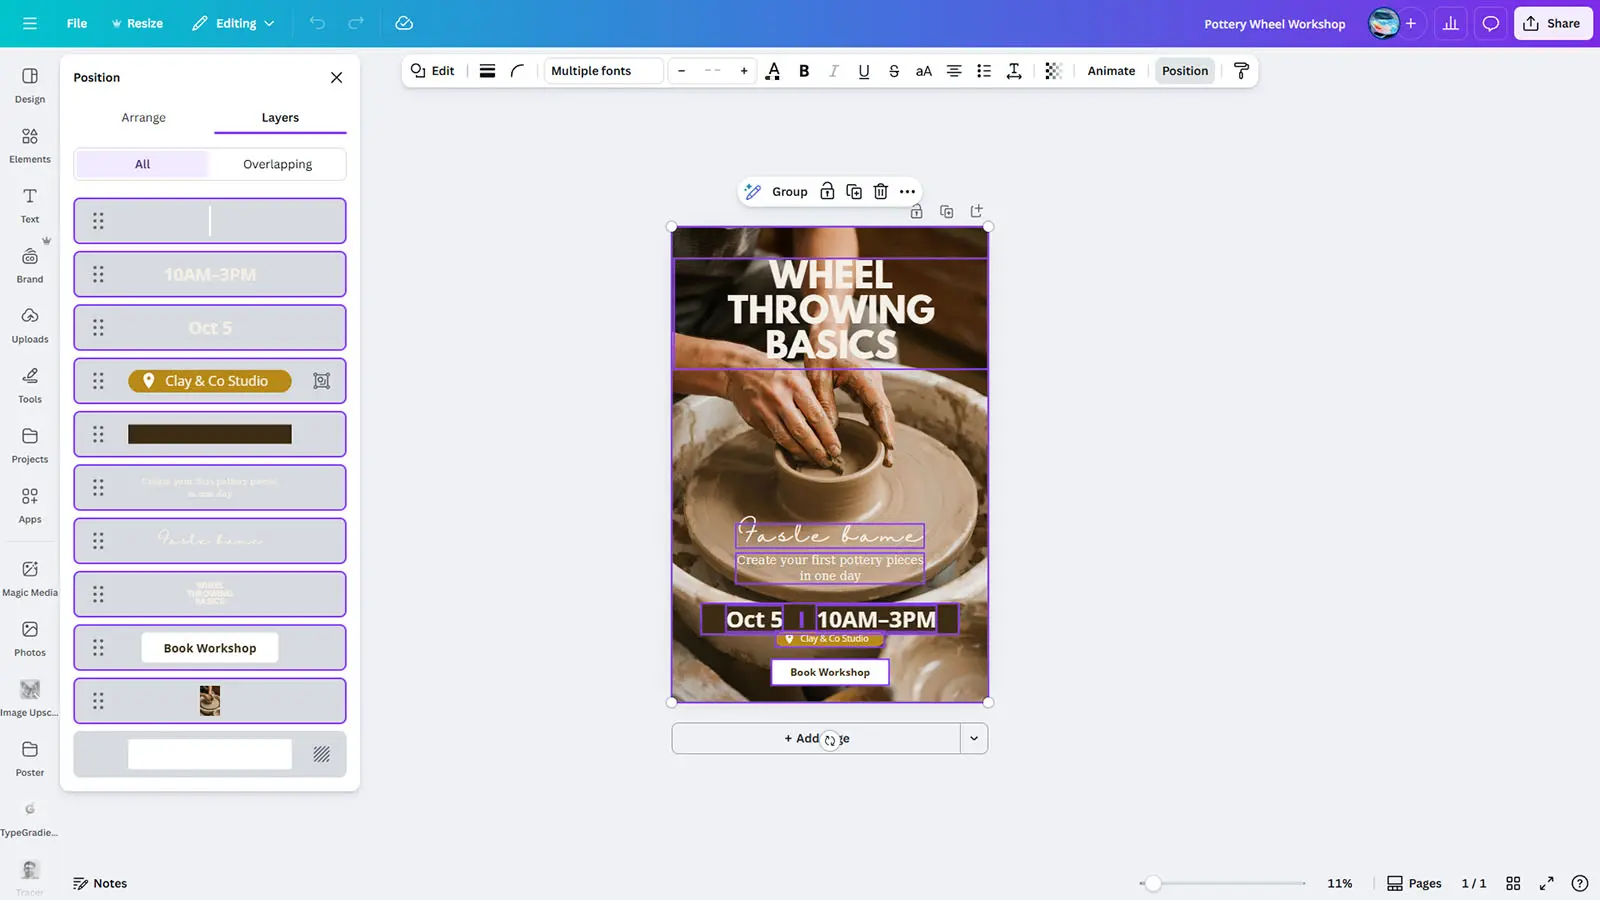Open the Text panel in the sidebar

click(x=29, y=203)
